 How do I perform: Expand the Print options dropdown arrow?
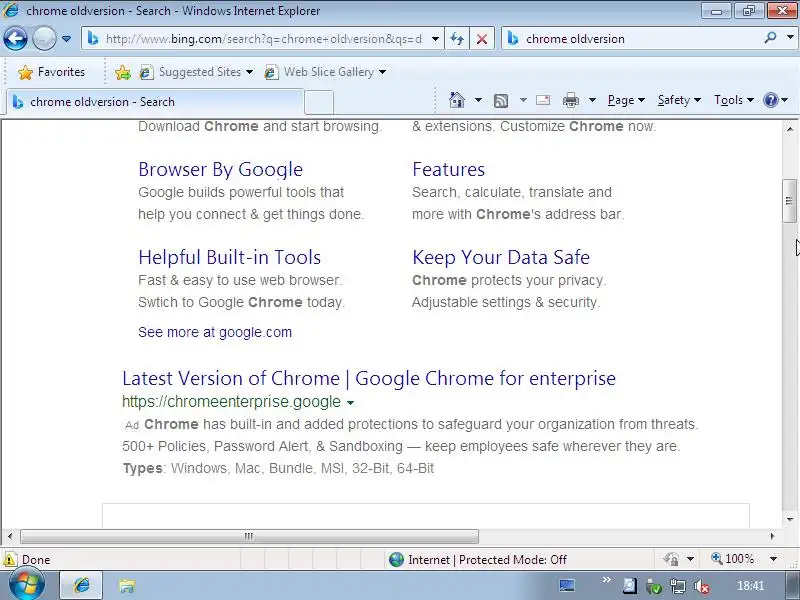pyautogui.click(x=592, y=100)
